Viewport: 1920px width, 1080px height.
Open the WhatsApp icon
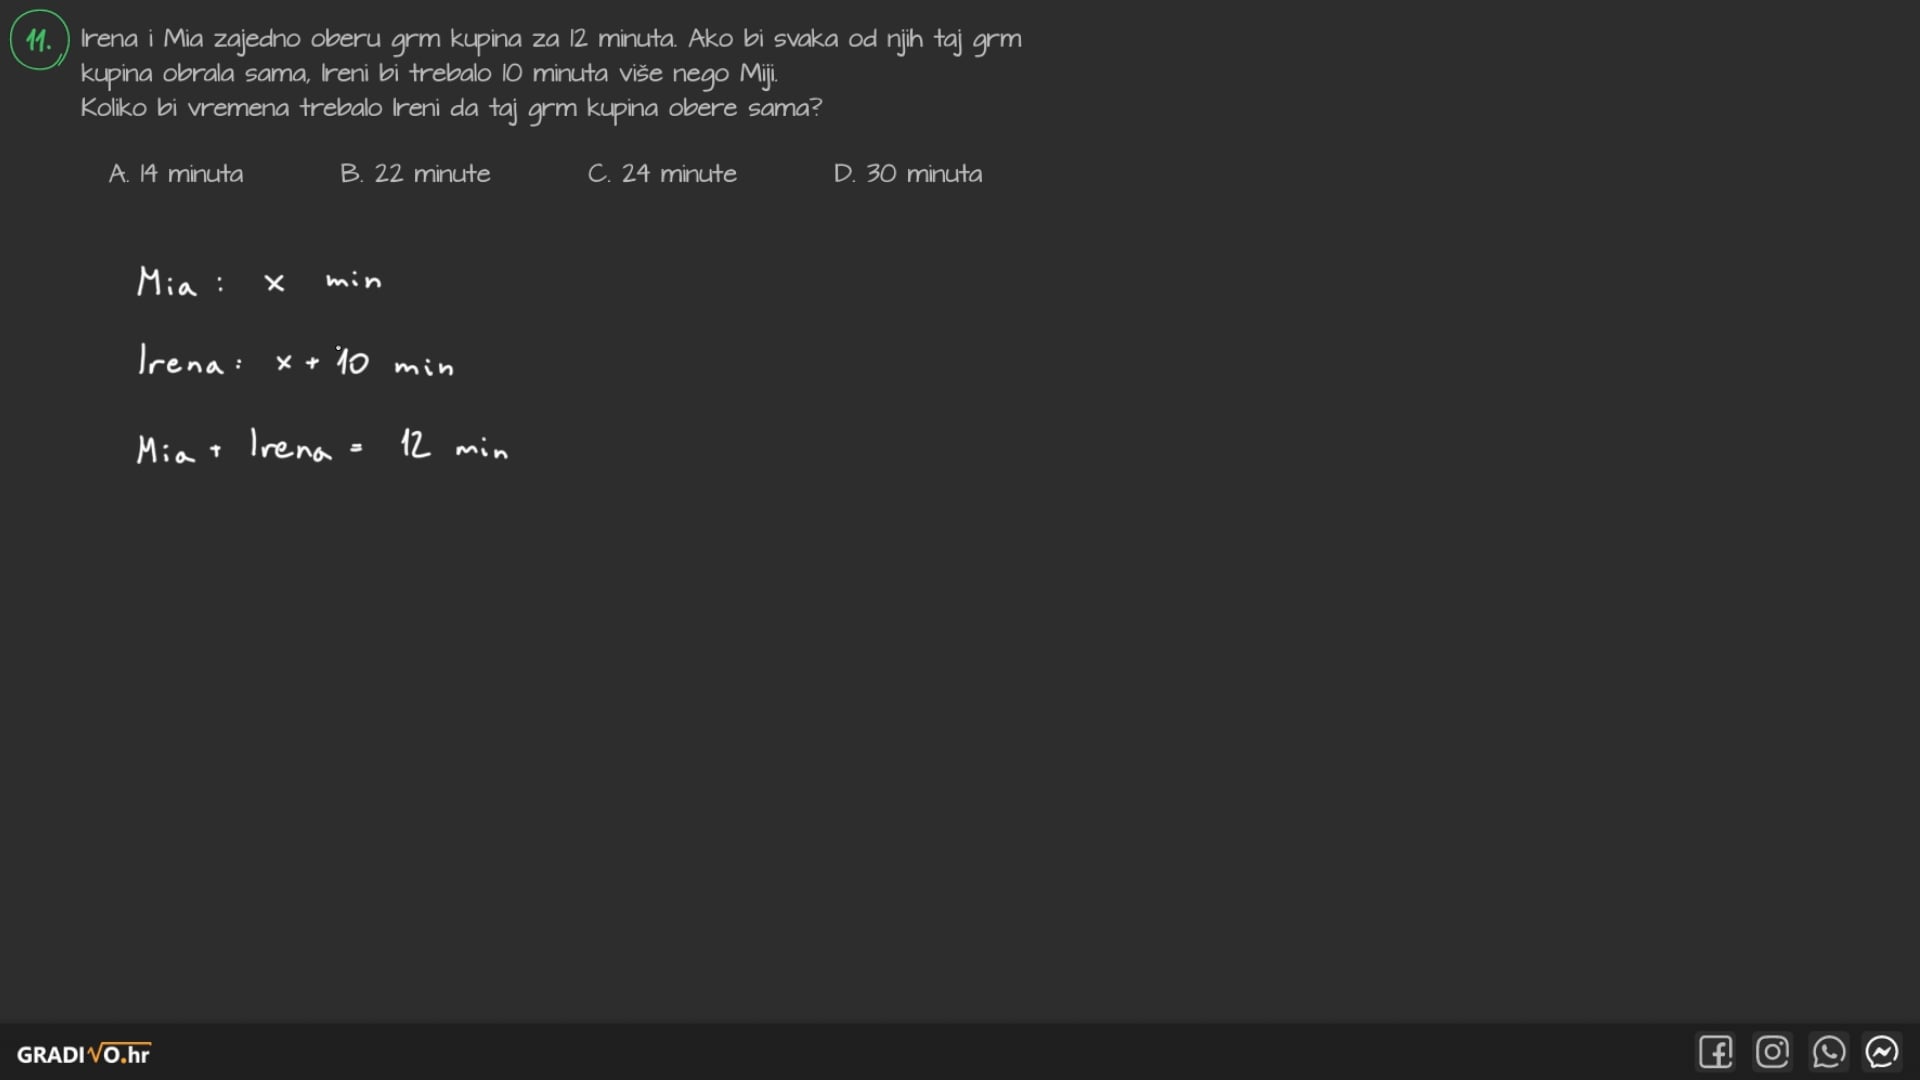click(1828, 1052)
